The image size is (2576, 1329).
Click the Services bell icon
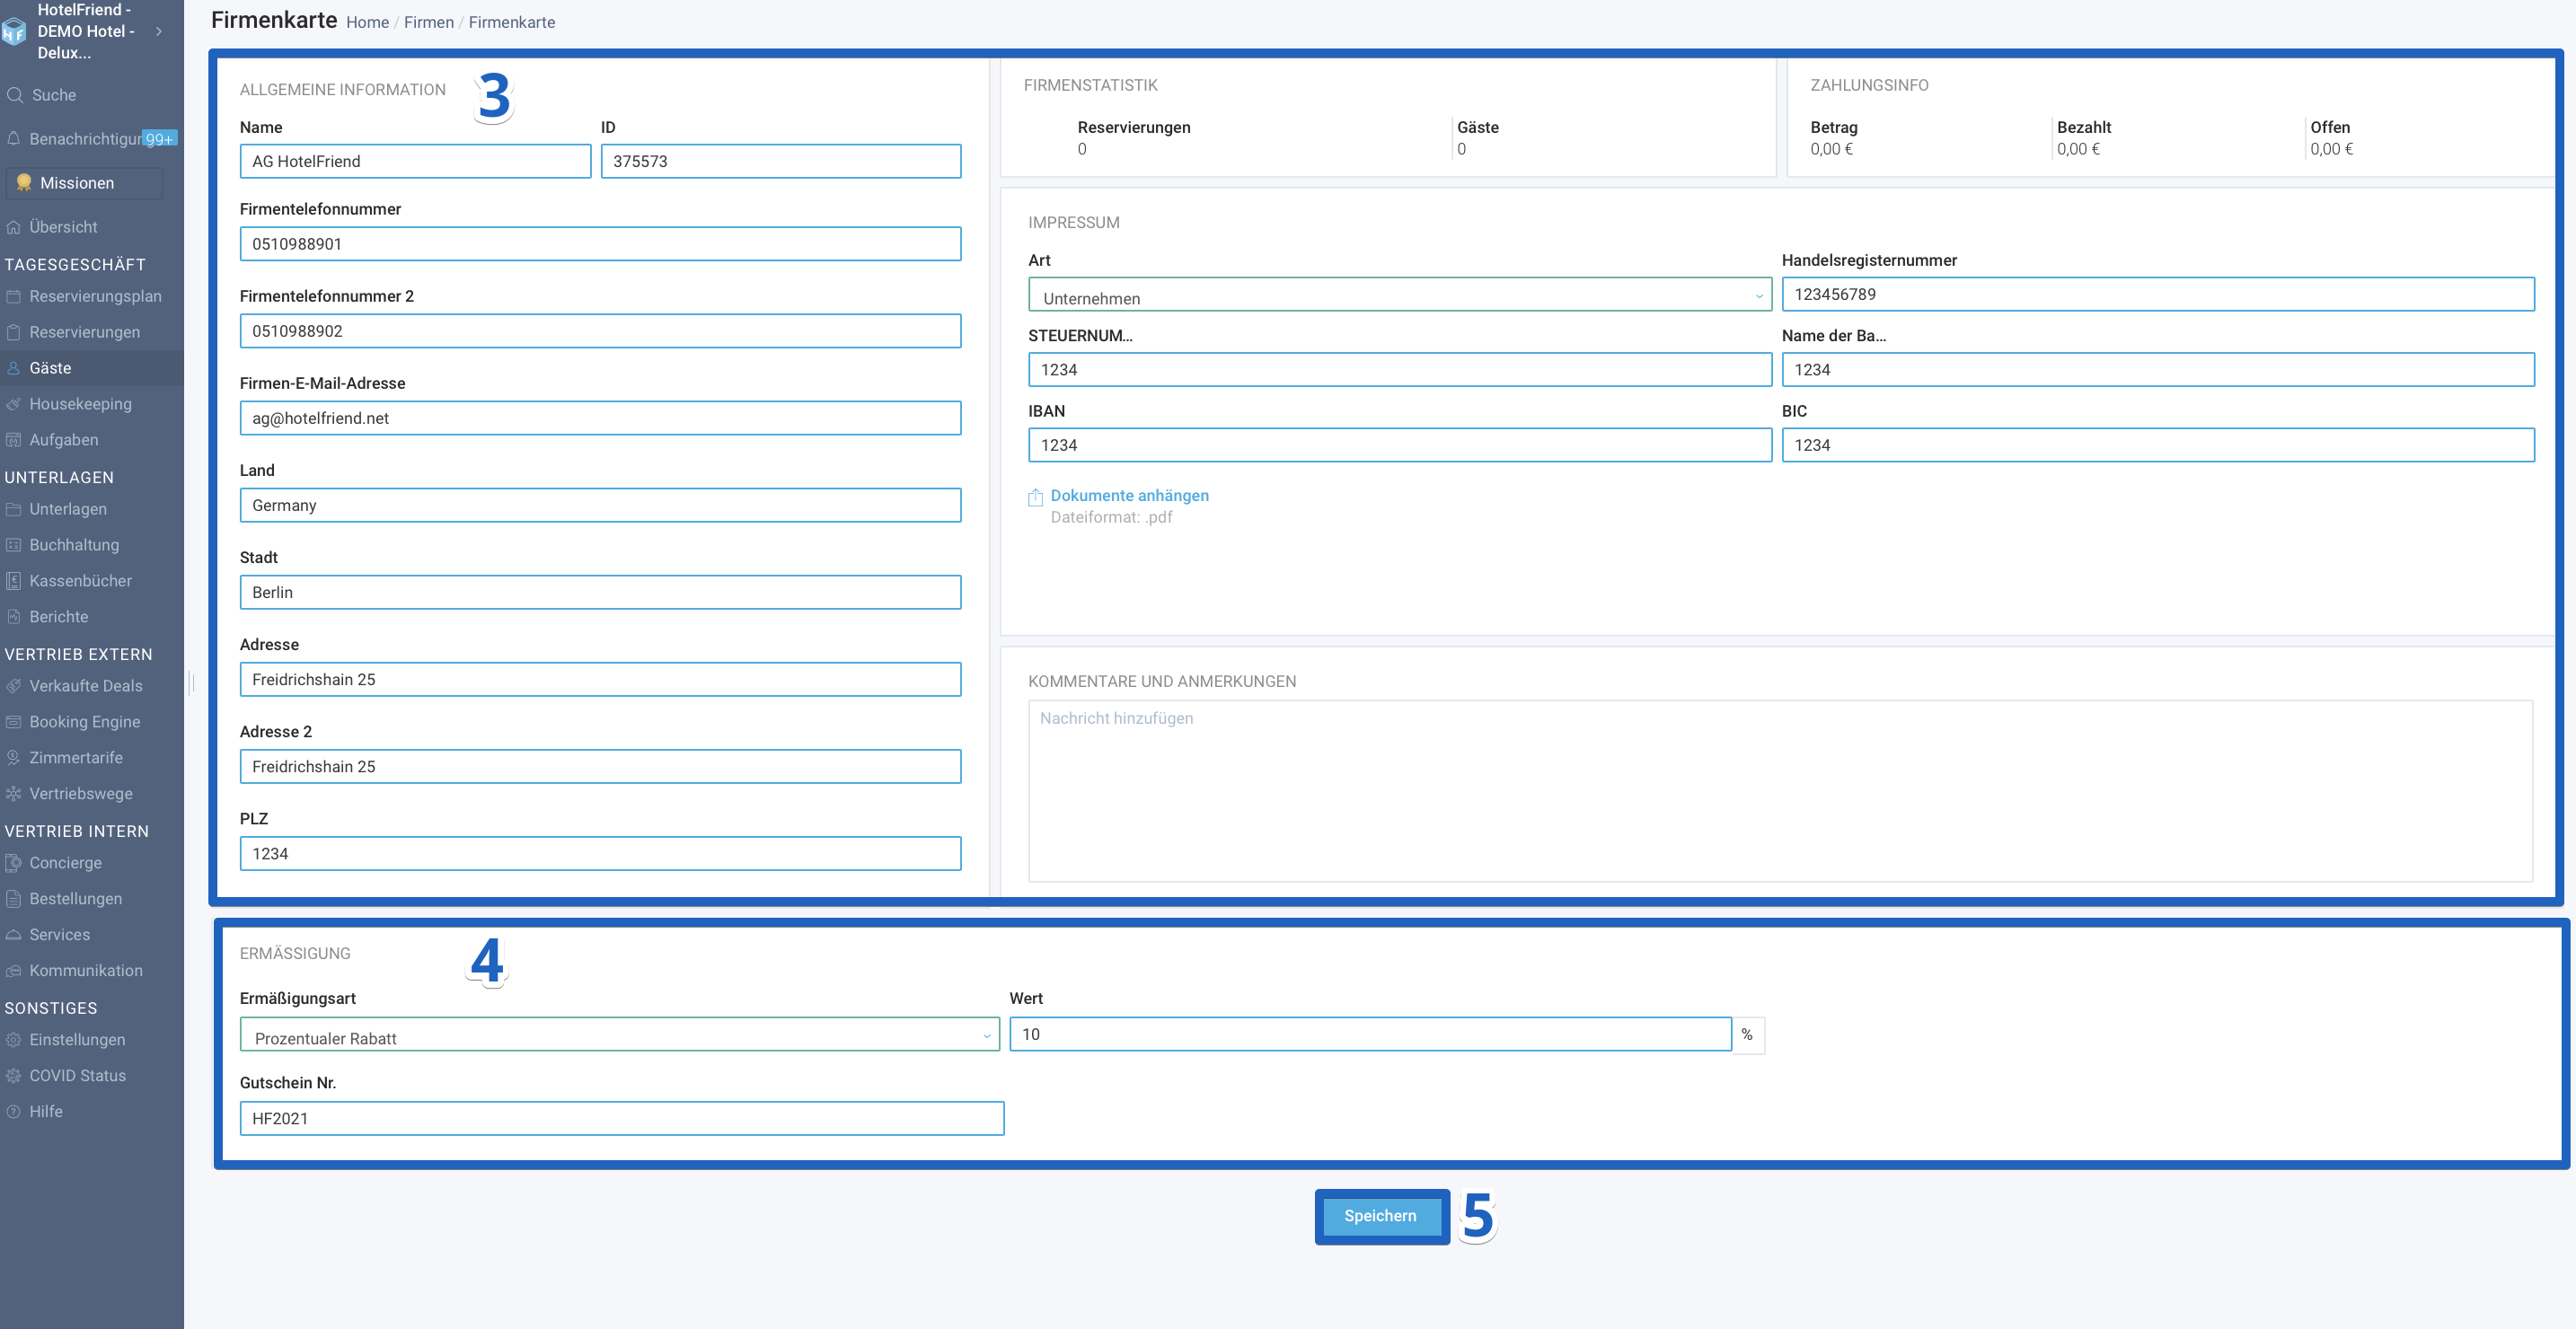click(x=14, y=935)
